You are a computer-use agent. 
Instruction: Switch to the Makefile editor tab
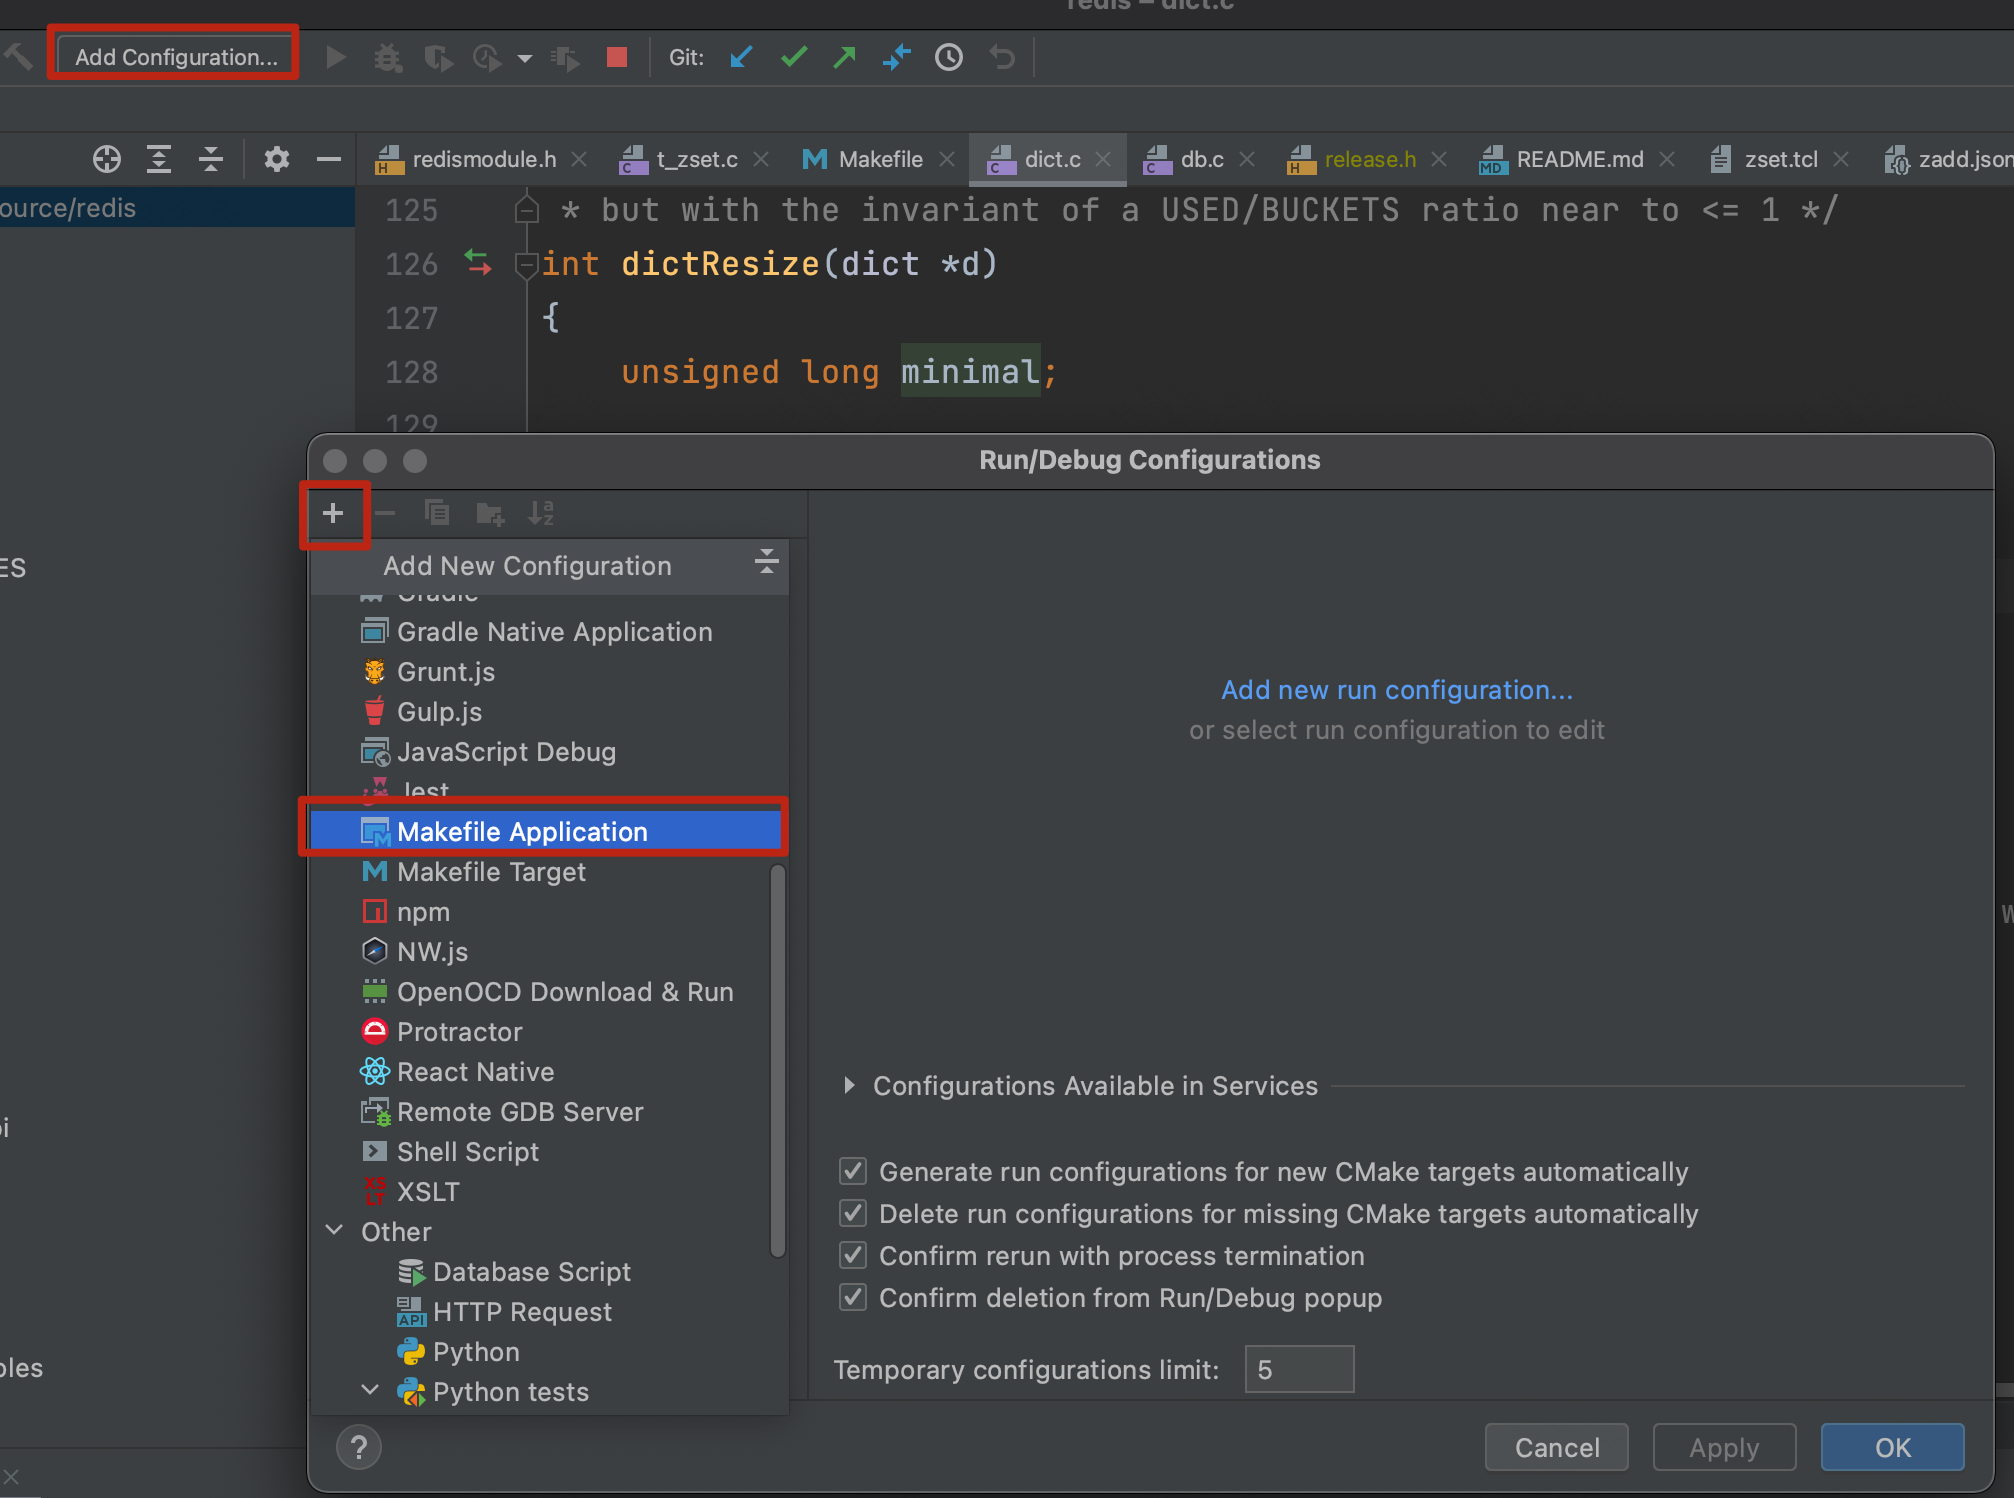click(x=880, y=159)
